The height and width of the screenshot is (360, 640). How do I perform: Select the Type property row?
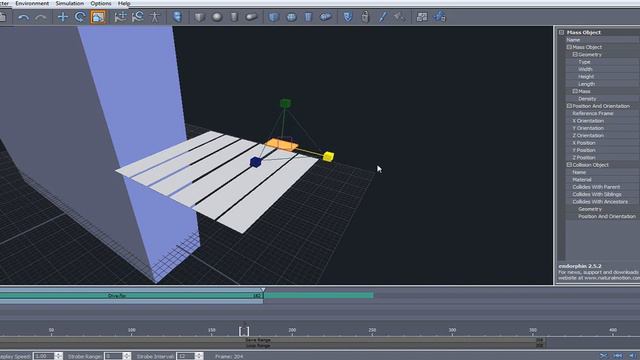click(x=602, y=62)
